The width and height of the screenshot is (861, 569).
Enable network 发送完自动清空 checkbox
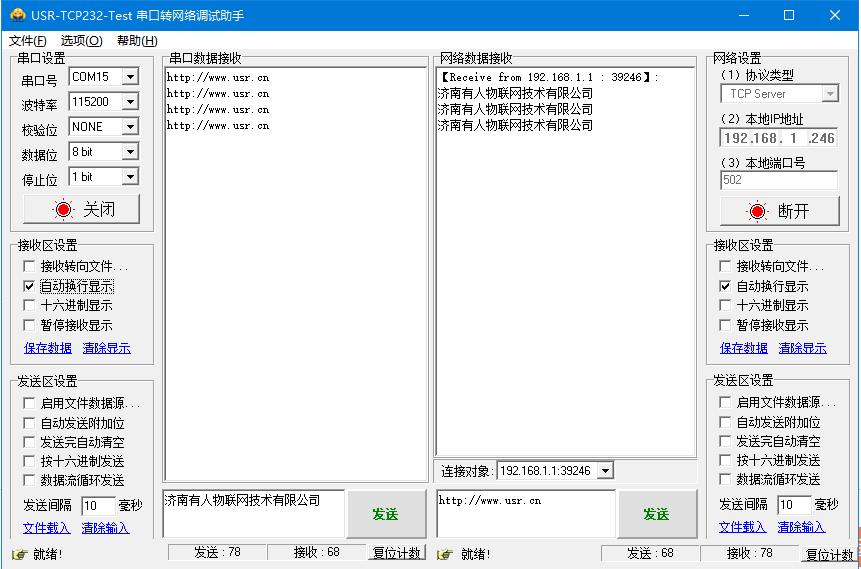(725, 441)
